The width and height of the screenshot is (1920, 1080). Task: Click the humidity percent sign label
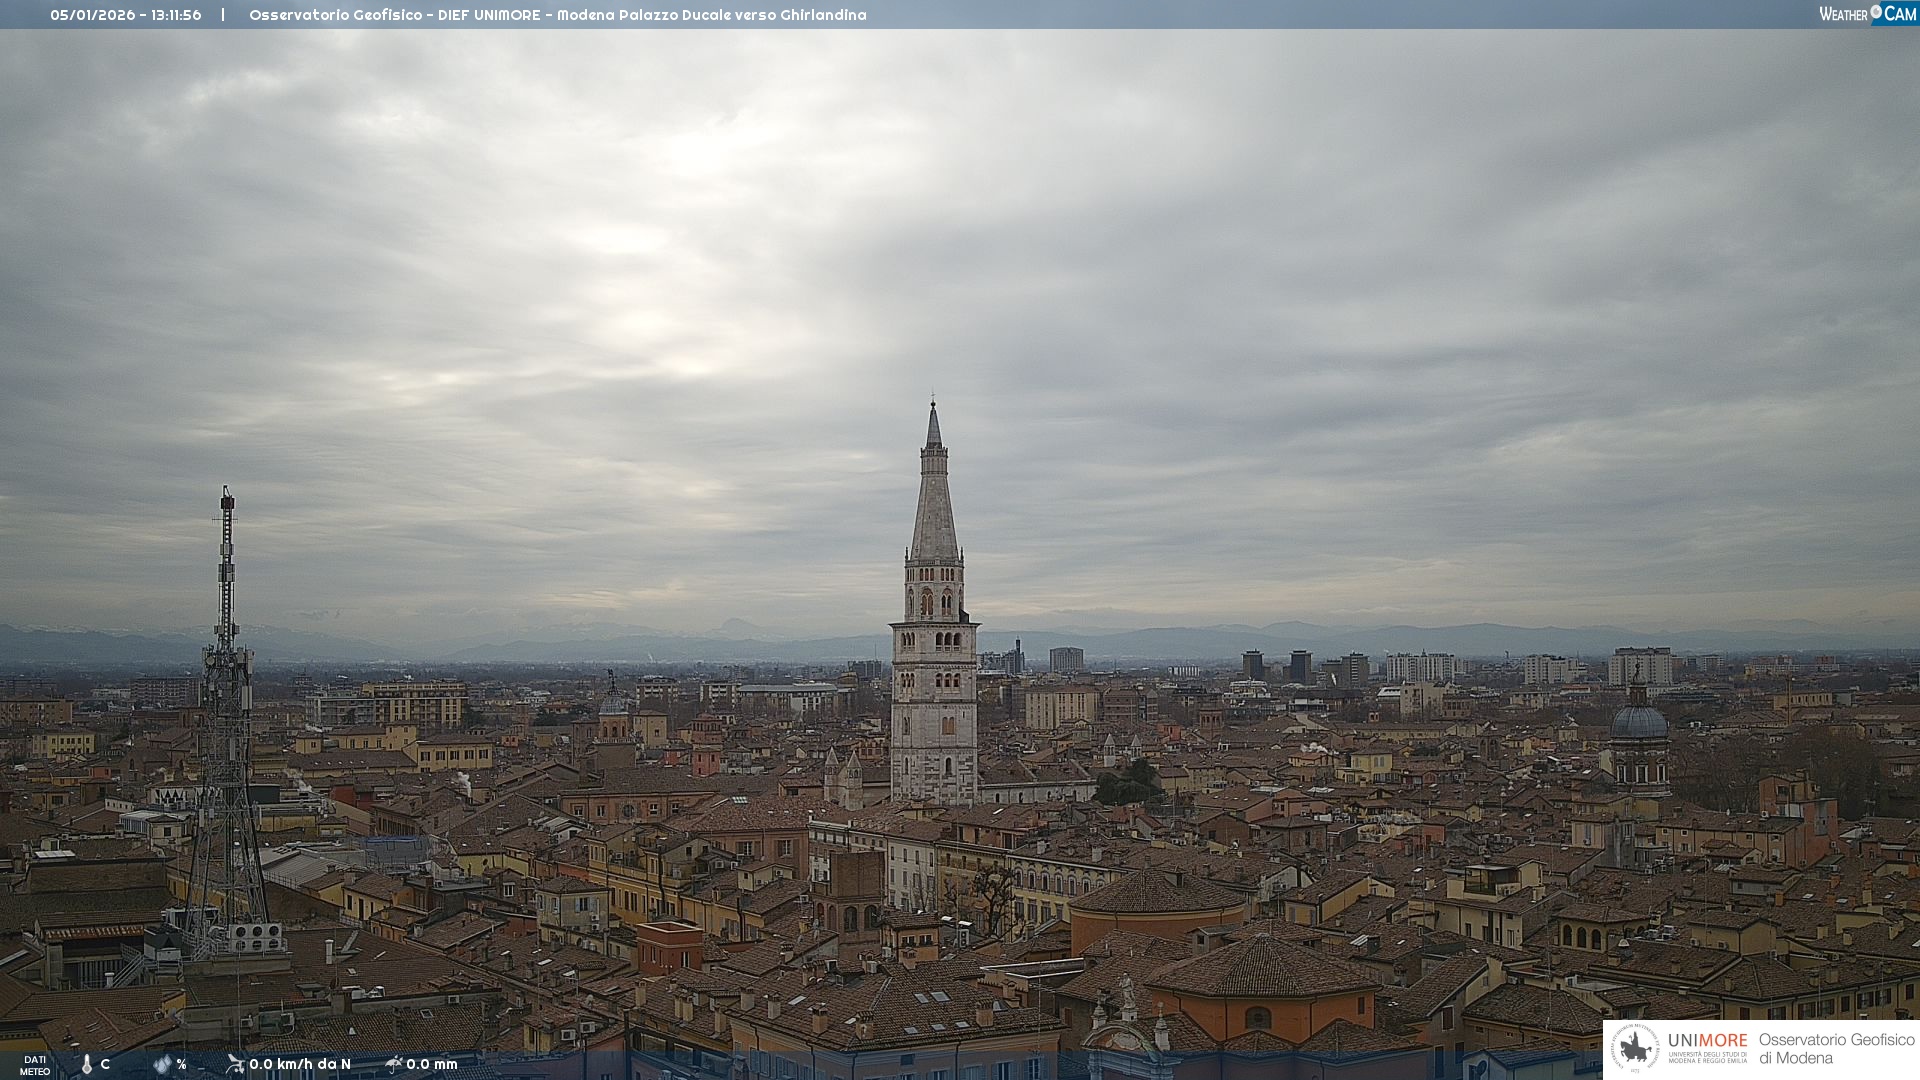[x=181, y=1064]
